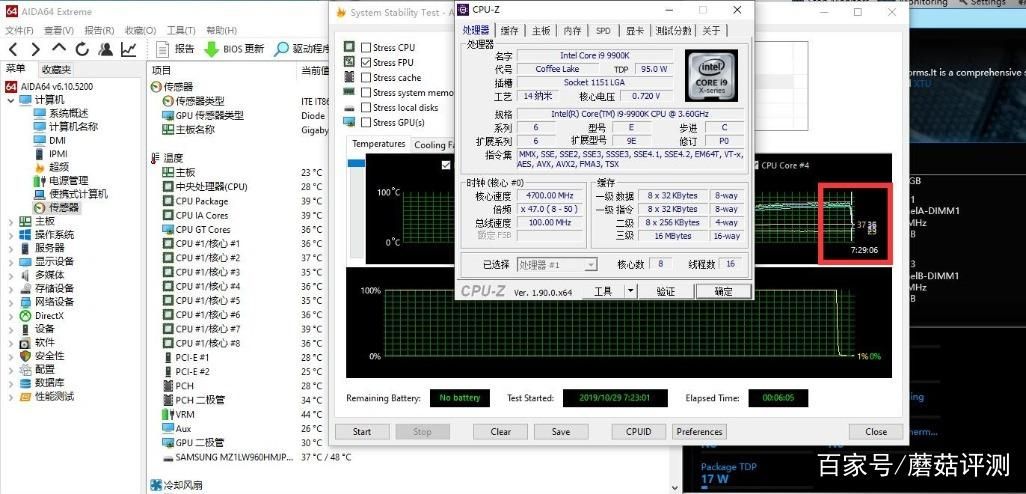
Task: Open the user profile icon in AIDA64 toolbar
Action: point(105,49)
